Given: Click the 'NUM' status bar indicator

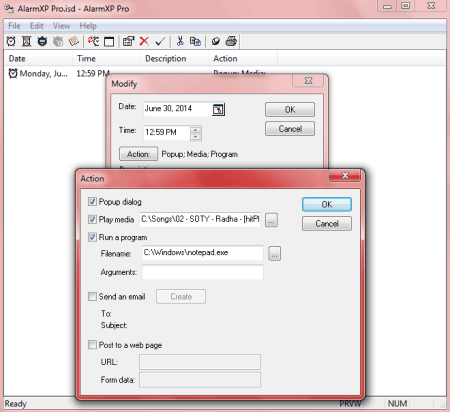Looking at the screenshot, I should 397,404.
